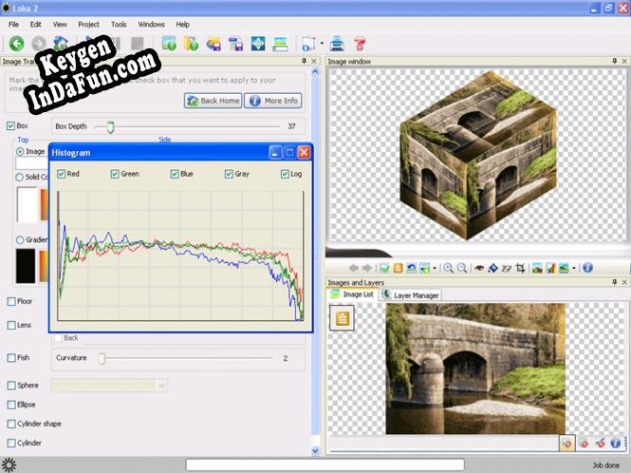
Task: Click the gray Forward arrow in main toolbar
Action: [x=39, y=43]
